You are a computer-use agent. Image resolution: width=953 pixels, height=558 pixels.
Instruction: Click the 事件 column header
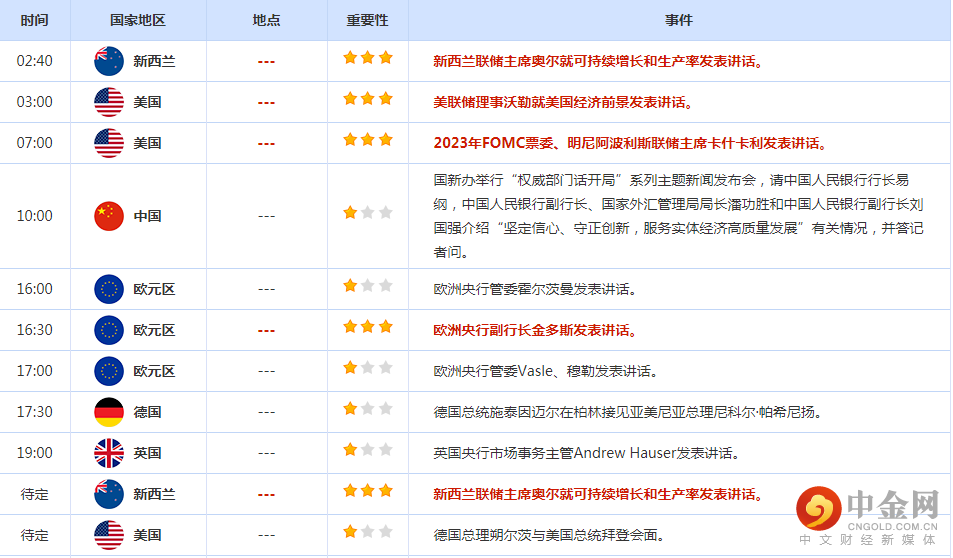678,20
